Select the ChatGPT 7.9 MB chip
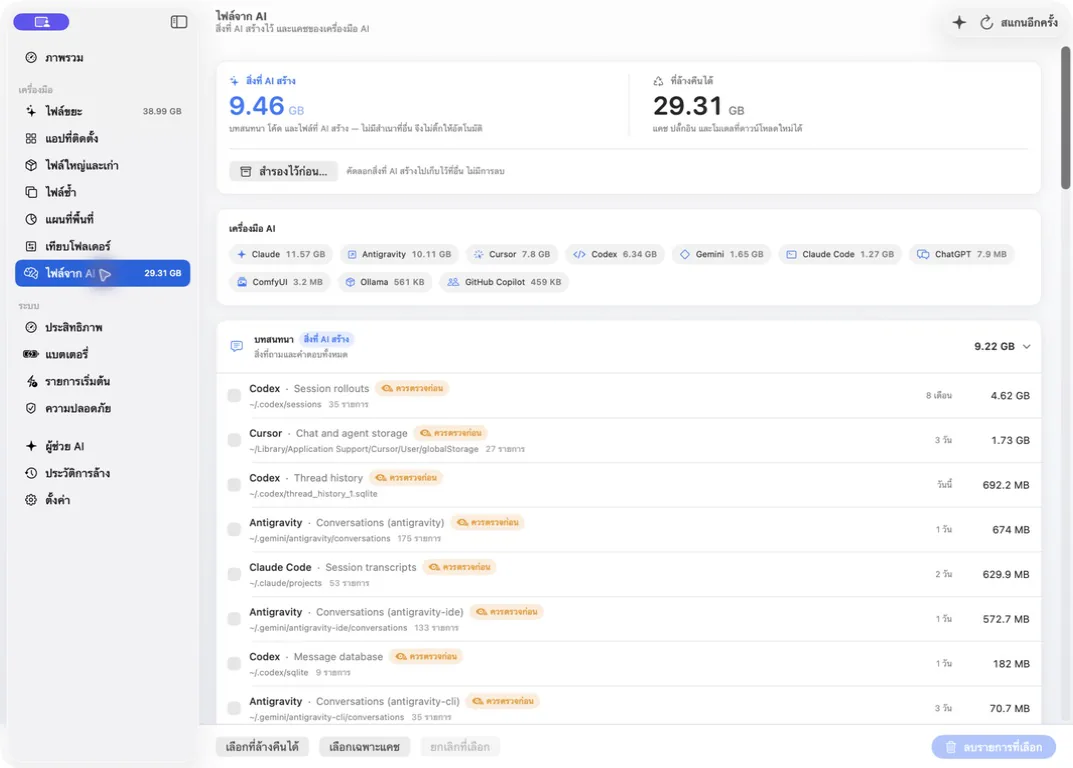Screen dimensions: 1073x768 pos(961,254)
